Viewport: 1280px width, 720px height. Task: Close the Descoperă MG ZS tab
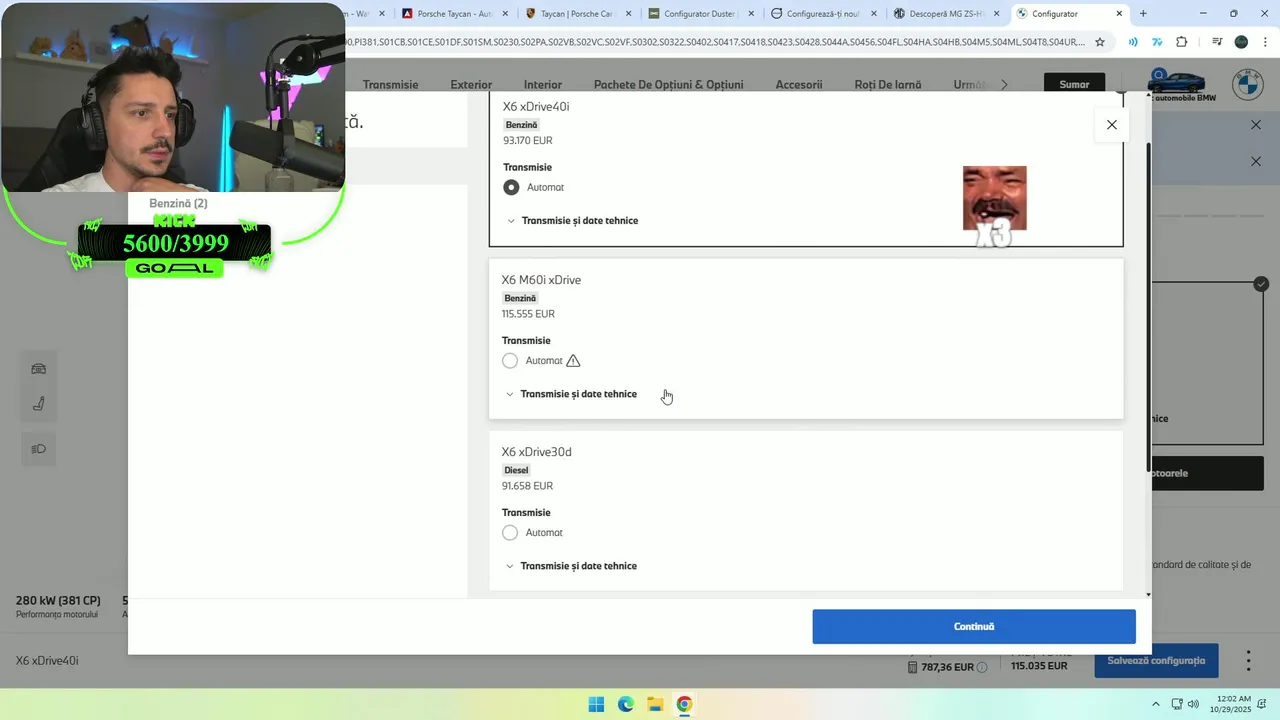[x=996, y=14]
